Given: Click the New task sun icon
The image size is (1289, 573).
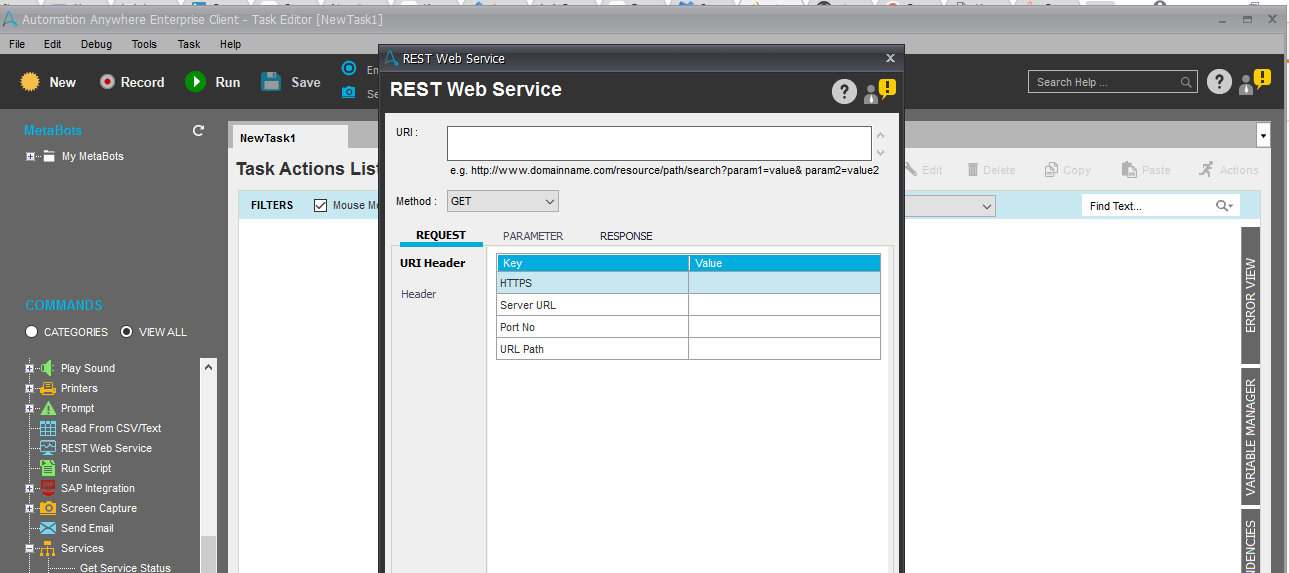Looking at the screenshot, I should (x=30, y=82).
